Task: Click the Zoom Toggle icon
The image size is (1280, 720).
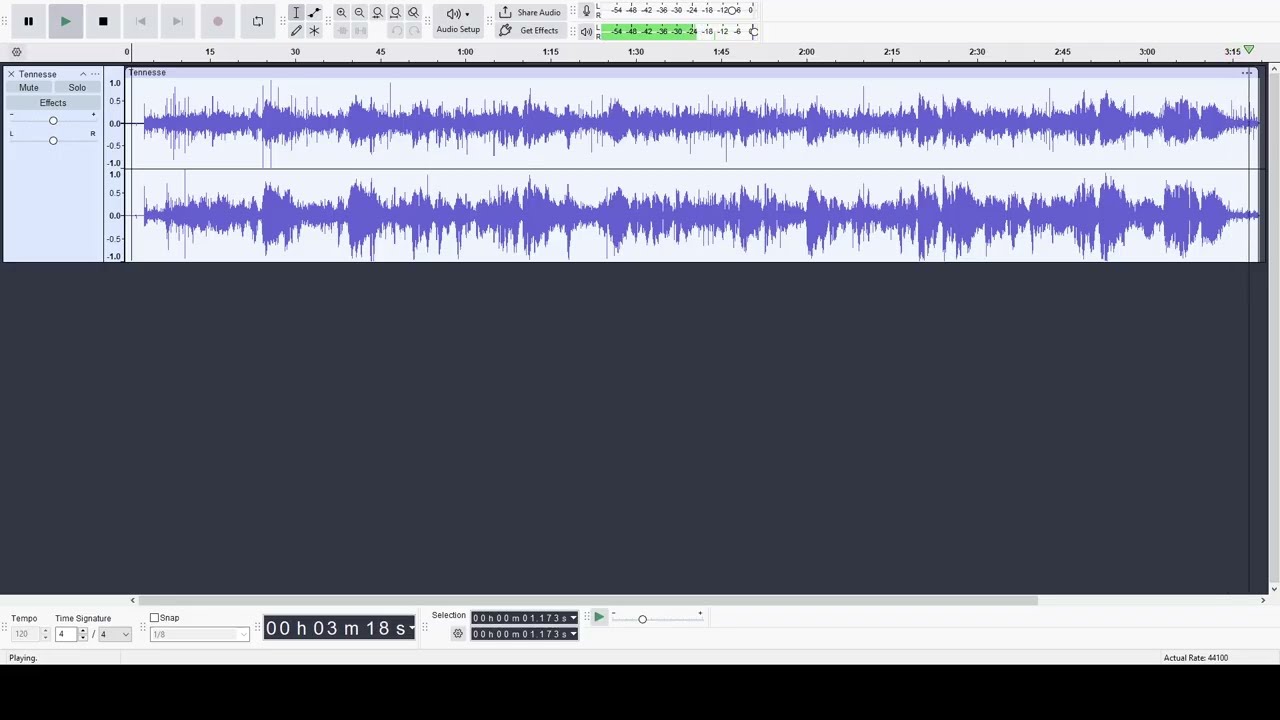Action: (x=413, y=12)
